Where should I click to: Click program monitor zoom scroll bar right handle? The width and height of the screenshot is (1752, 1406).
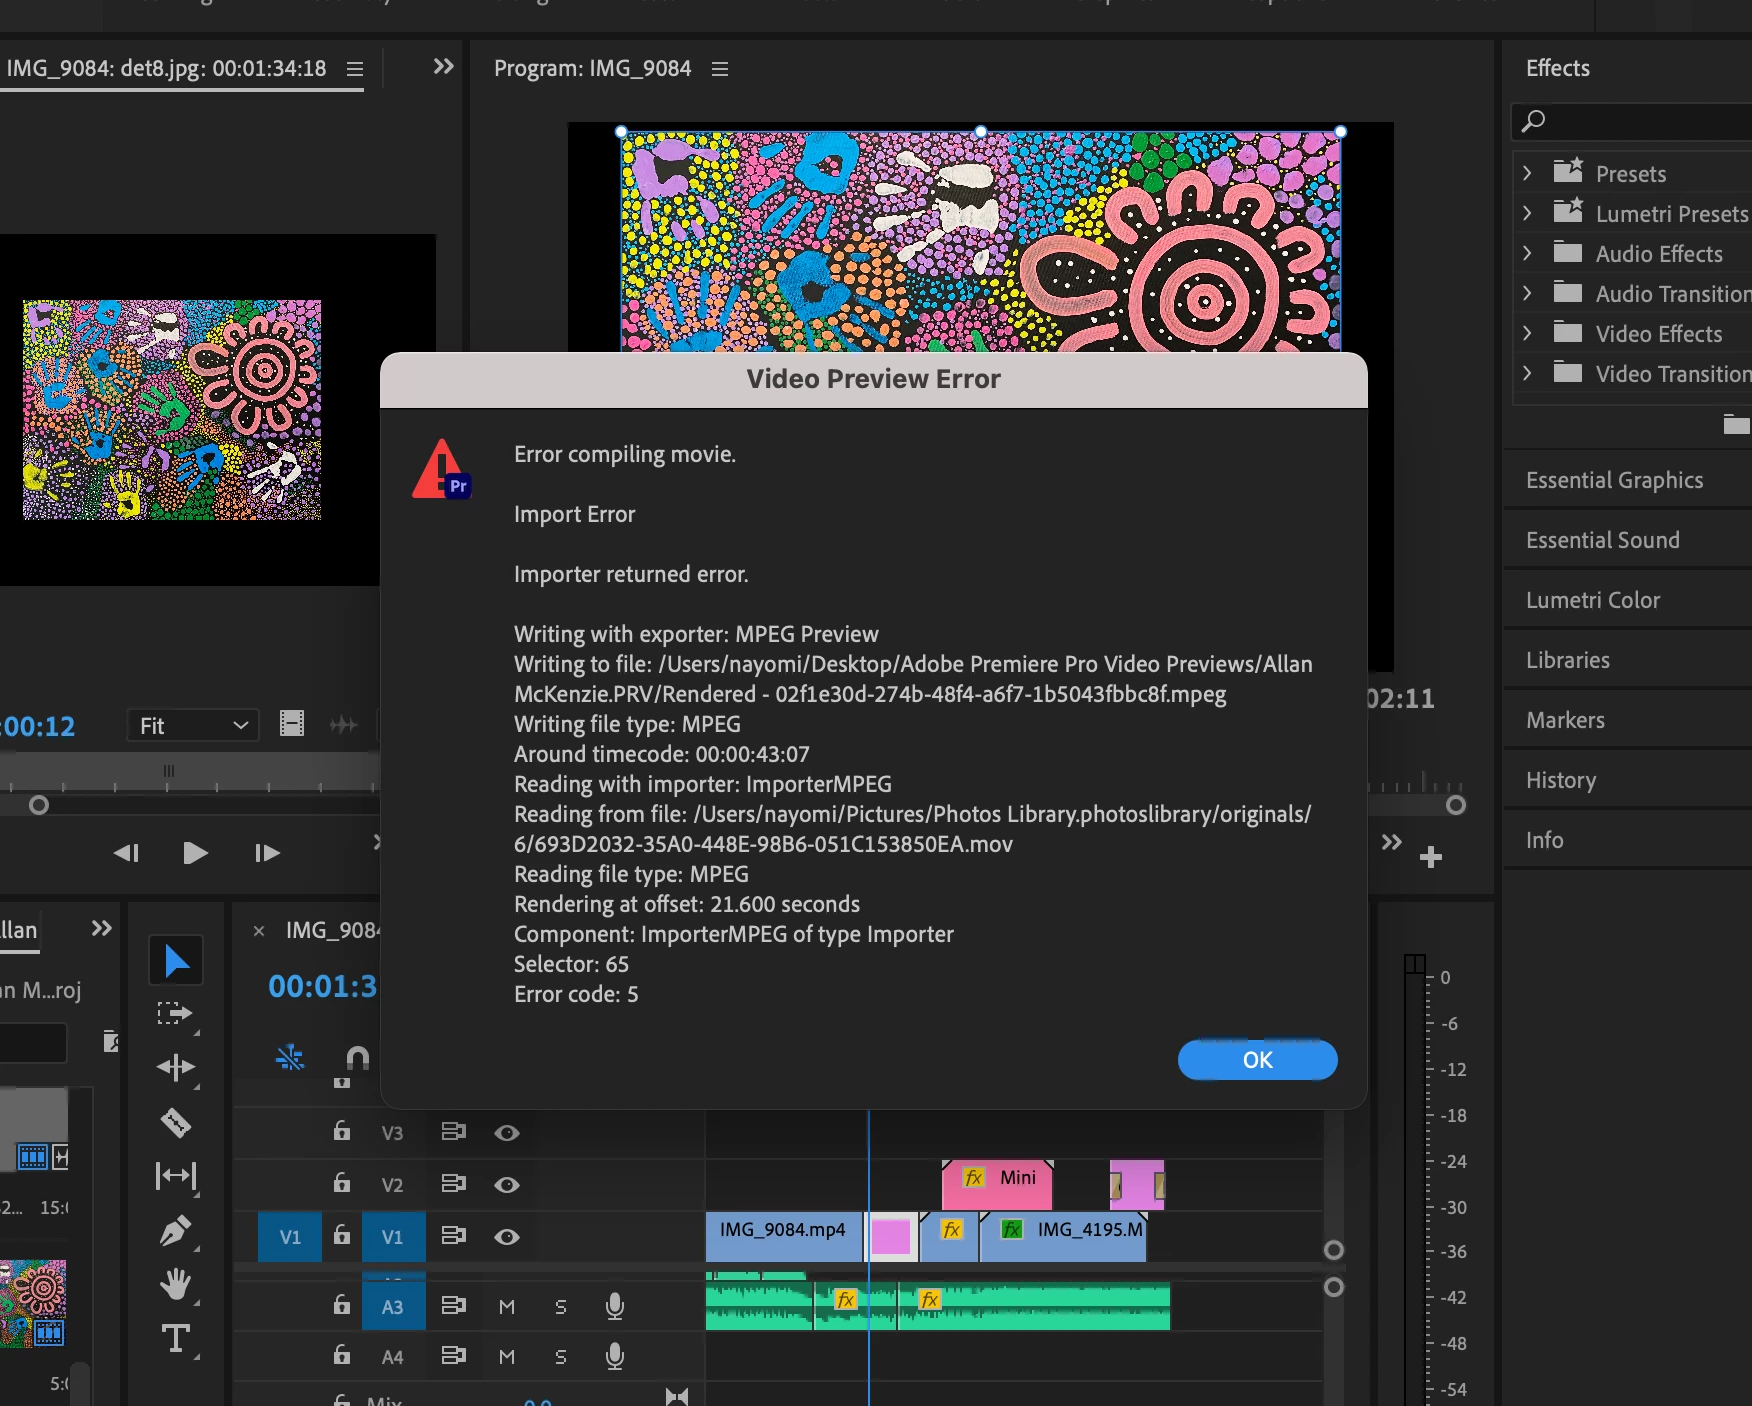coord(1456,805)
